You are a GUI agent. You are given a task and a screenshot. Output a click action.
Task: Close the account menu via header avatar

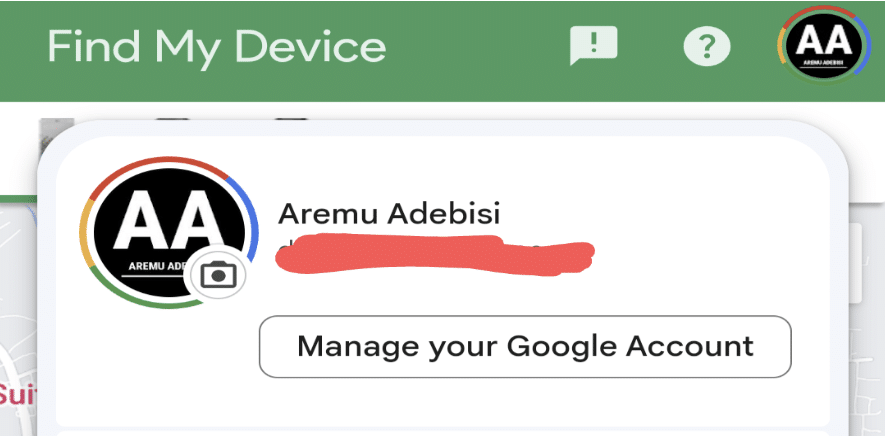[823, 45]
